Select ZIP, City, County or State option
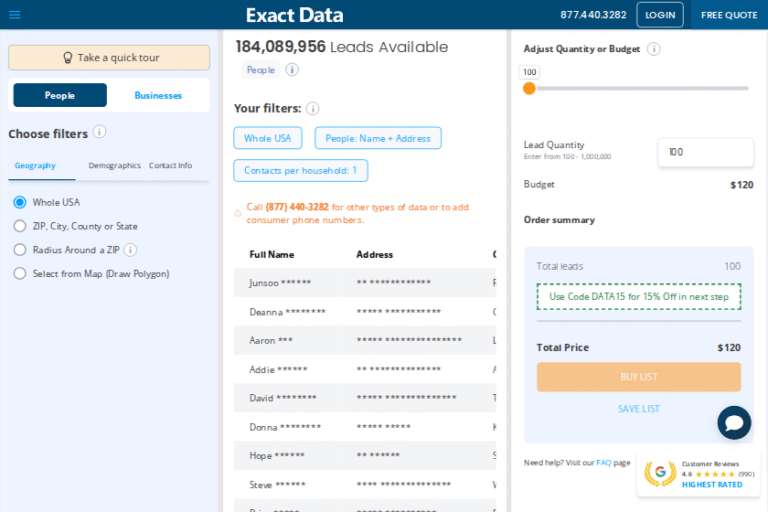 click(x=20, y=226)
